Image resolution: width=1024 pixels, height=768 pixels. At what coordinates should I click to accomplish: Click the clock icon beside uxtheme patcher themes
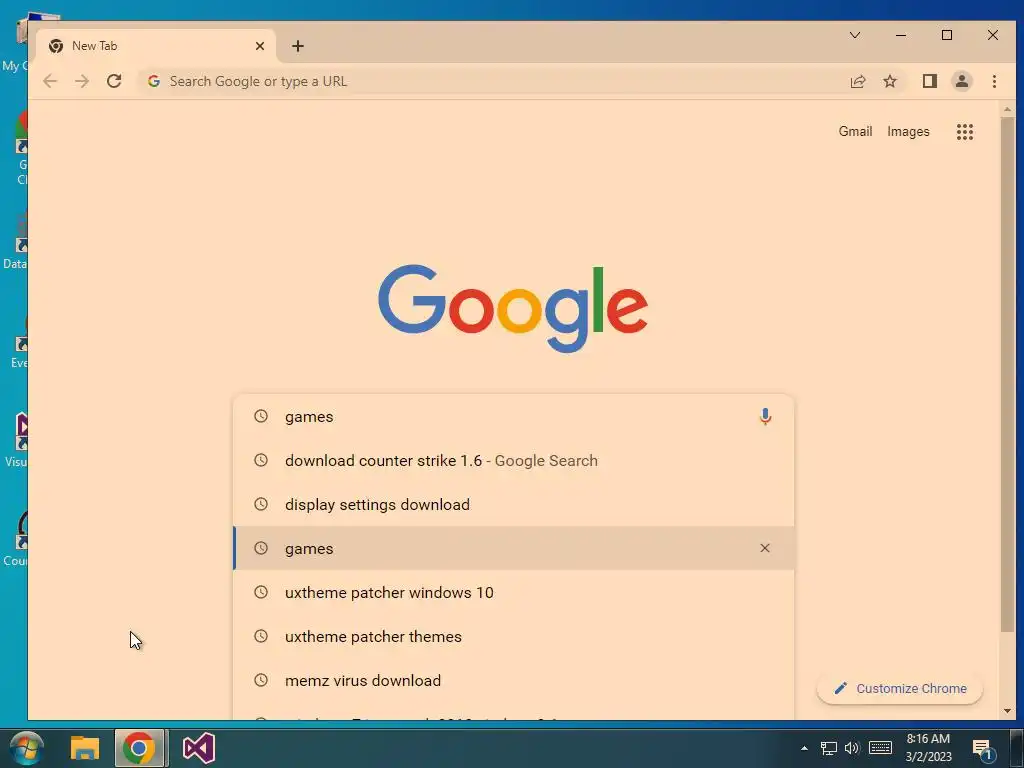pos(261,636)
